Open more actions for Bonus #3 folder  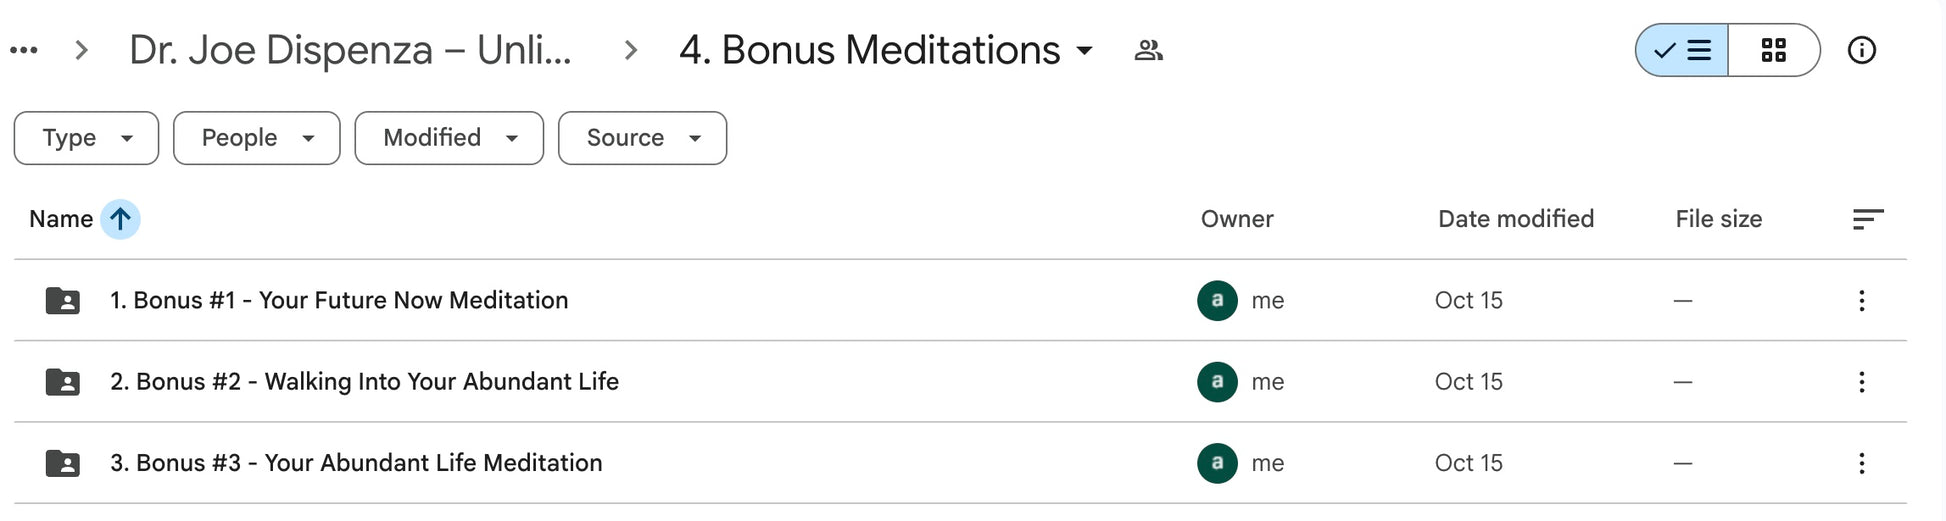pos(1861,463)
